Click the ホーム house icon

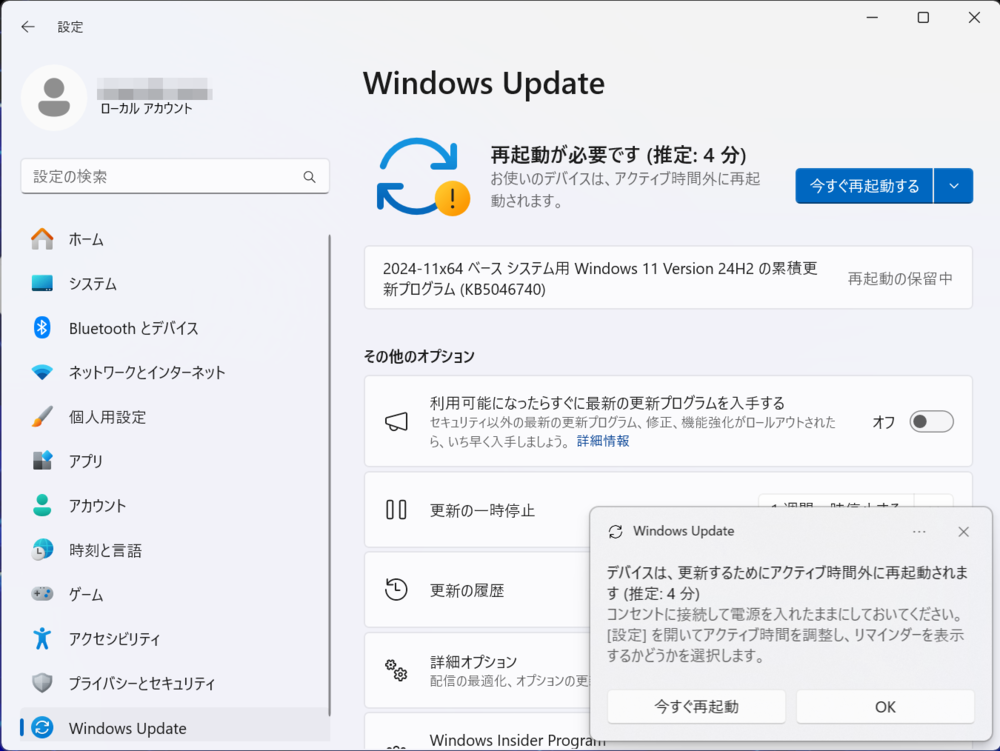42,239
